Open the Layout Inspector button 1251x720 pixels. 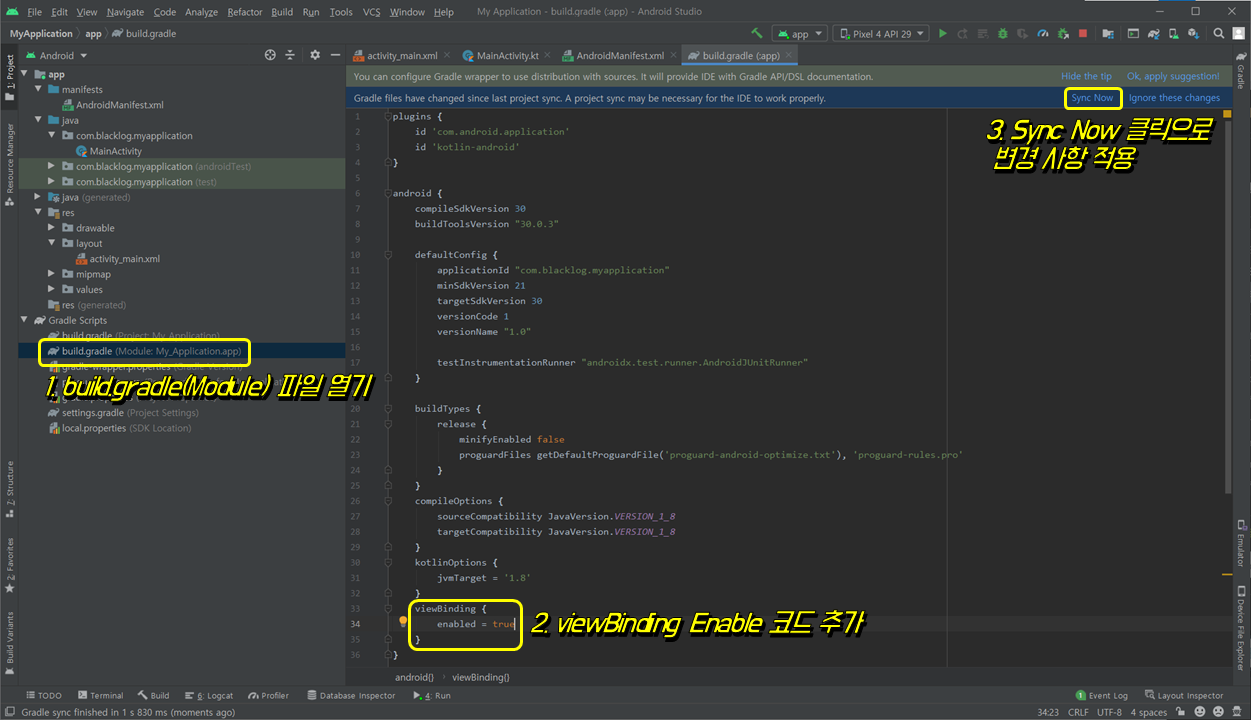coord(1184,695)
